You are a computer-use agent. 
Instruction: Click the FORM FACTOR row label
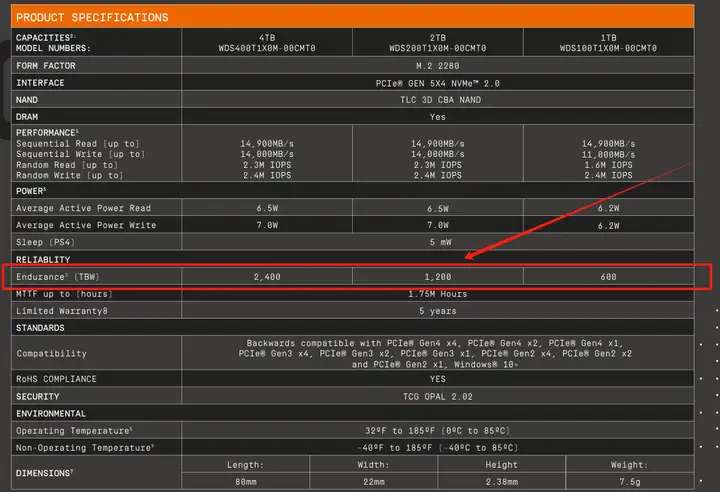(x=45, y=66)
